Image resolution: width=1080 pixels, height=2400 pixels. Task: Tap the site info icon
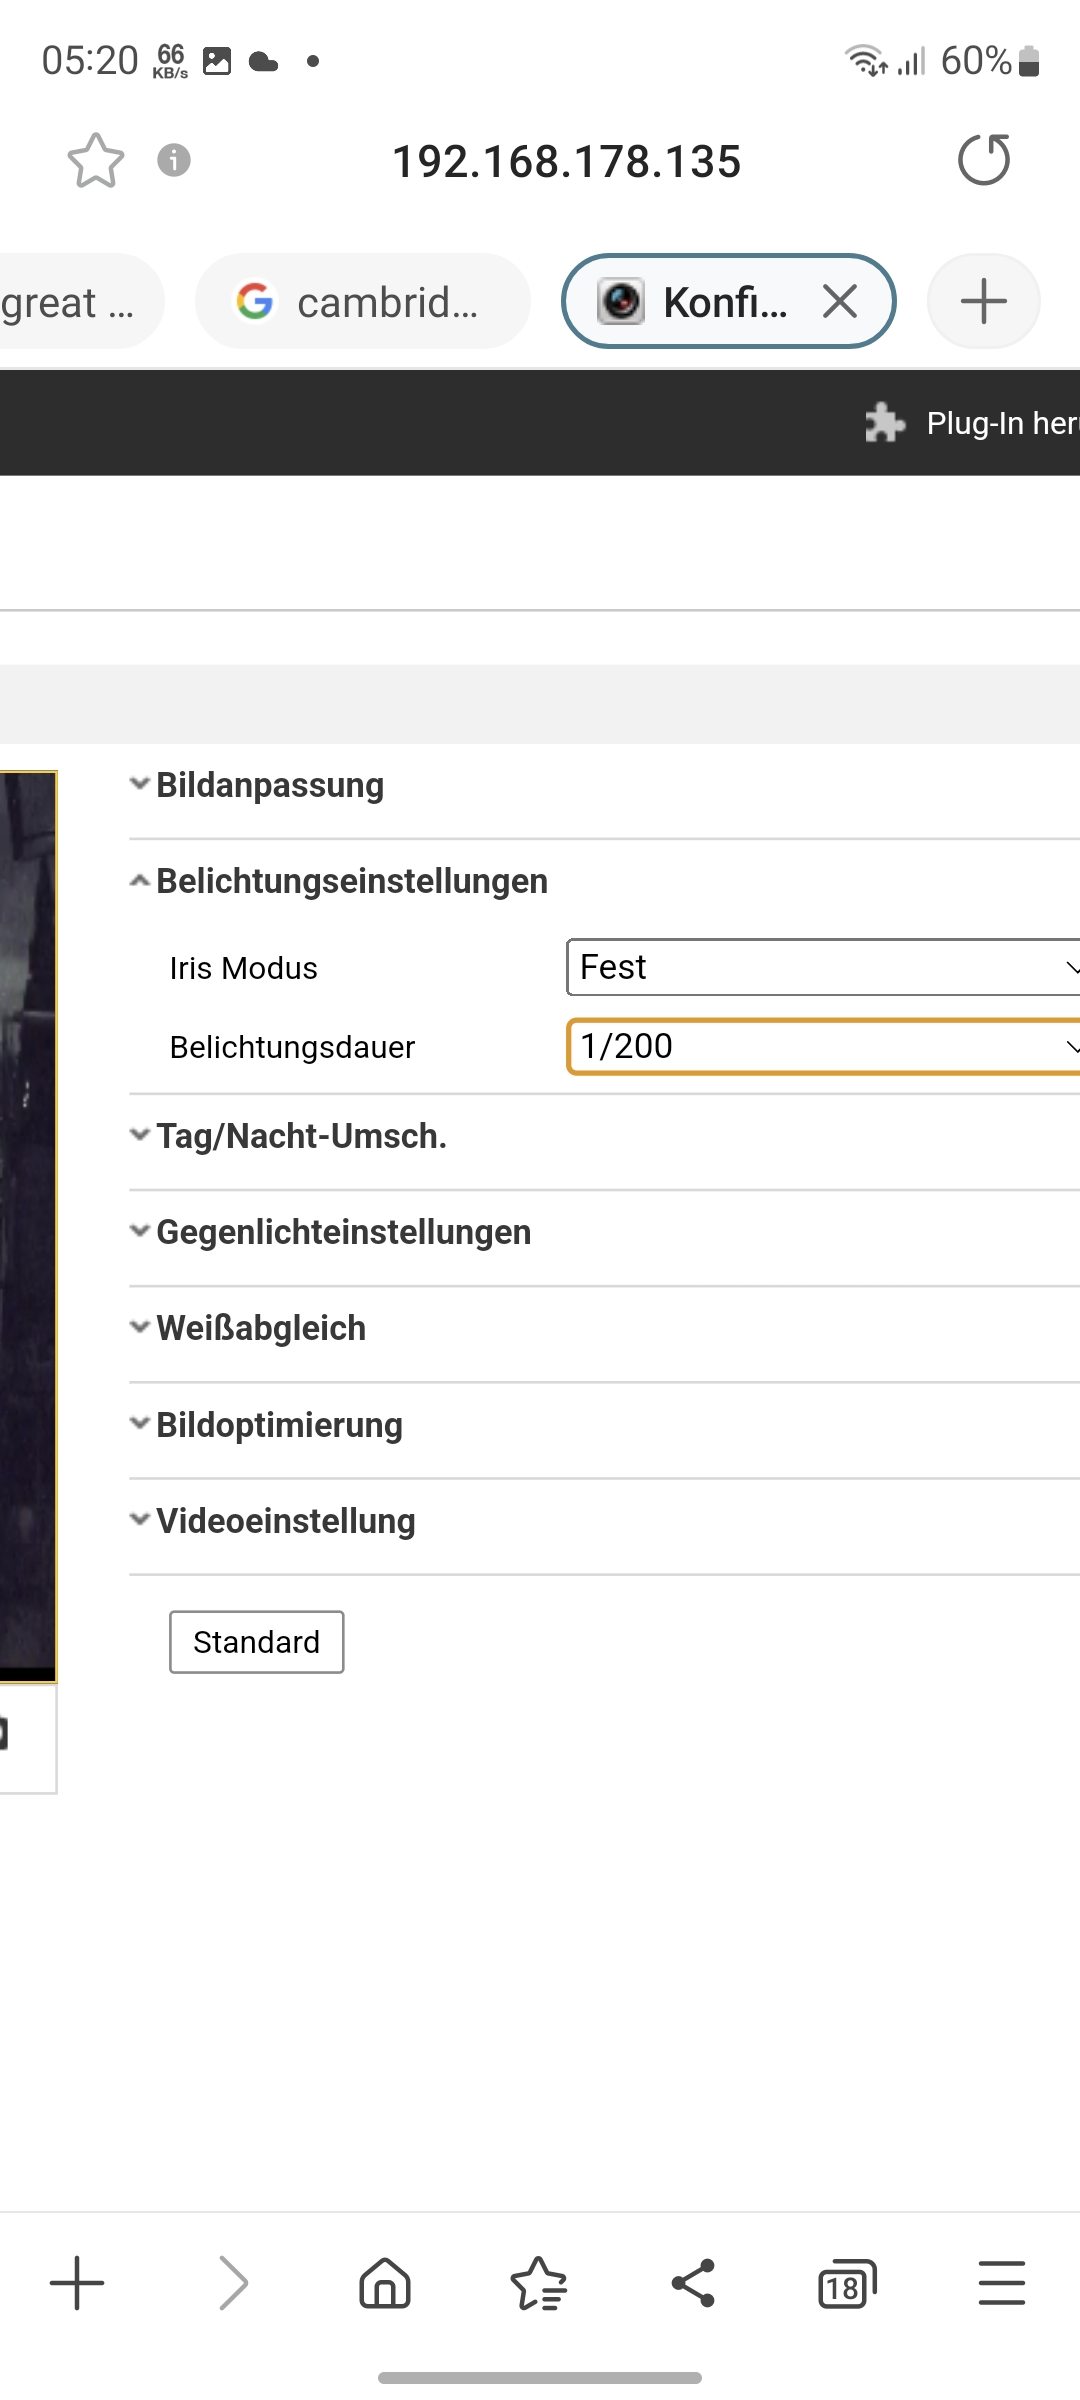coord(174,160)
